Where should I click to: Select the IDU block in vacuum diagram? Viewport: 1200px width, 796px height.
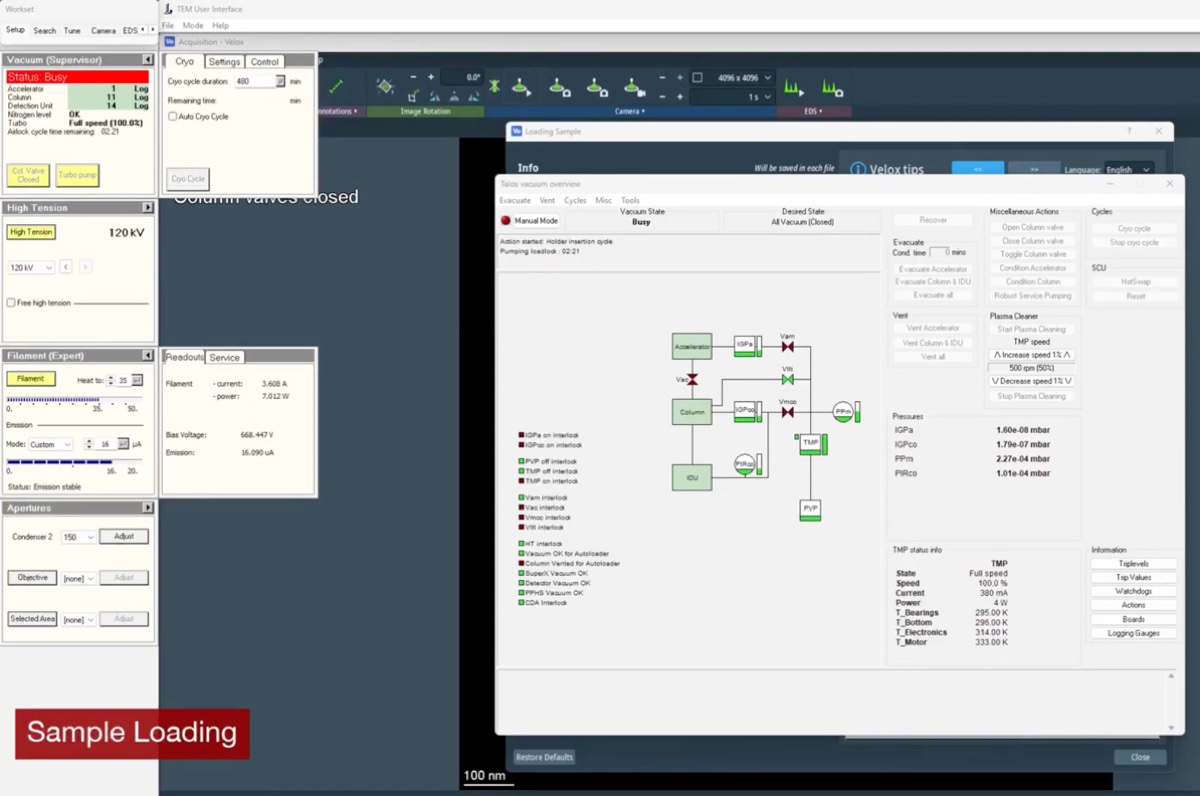[692, 478]
